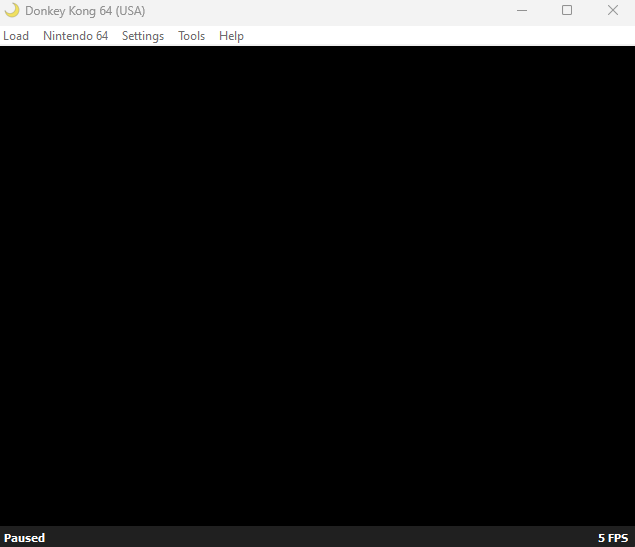Click the Paused status text
Image resolution: width=635 pixels, height=547 pixels.
point(24,538)
